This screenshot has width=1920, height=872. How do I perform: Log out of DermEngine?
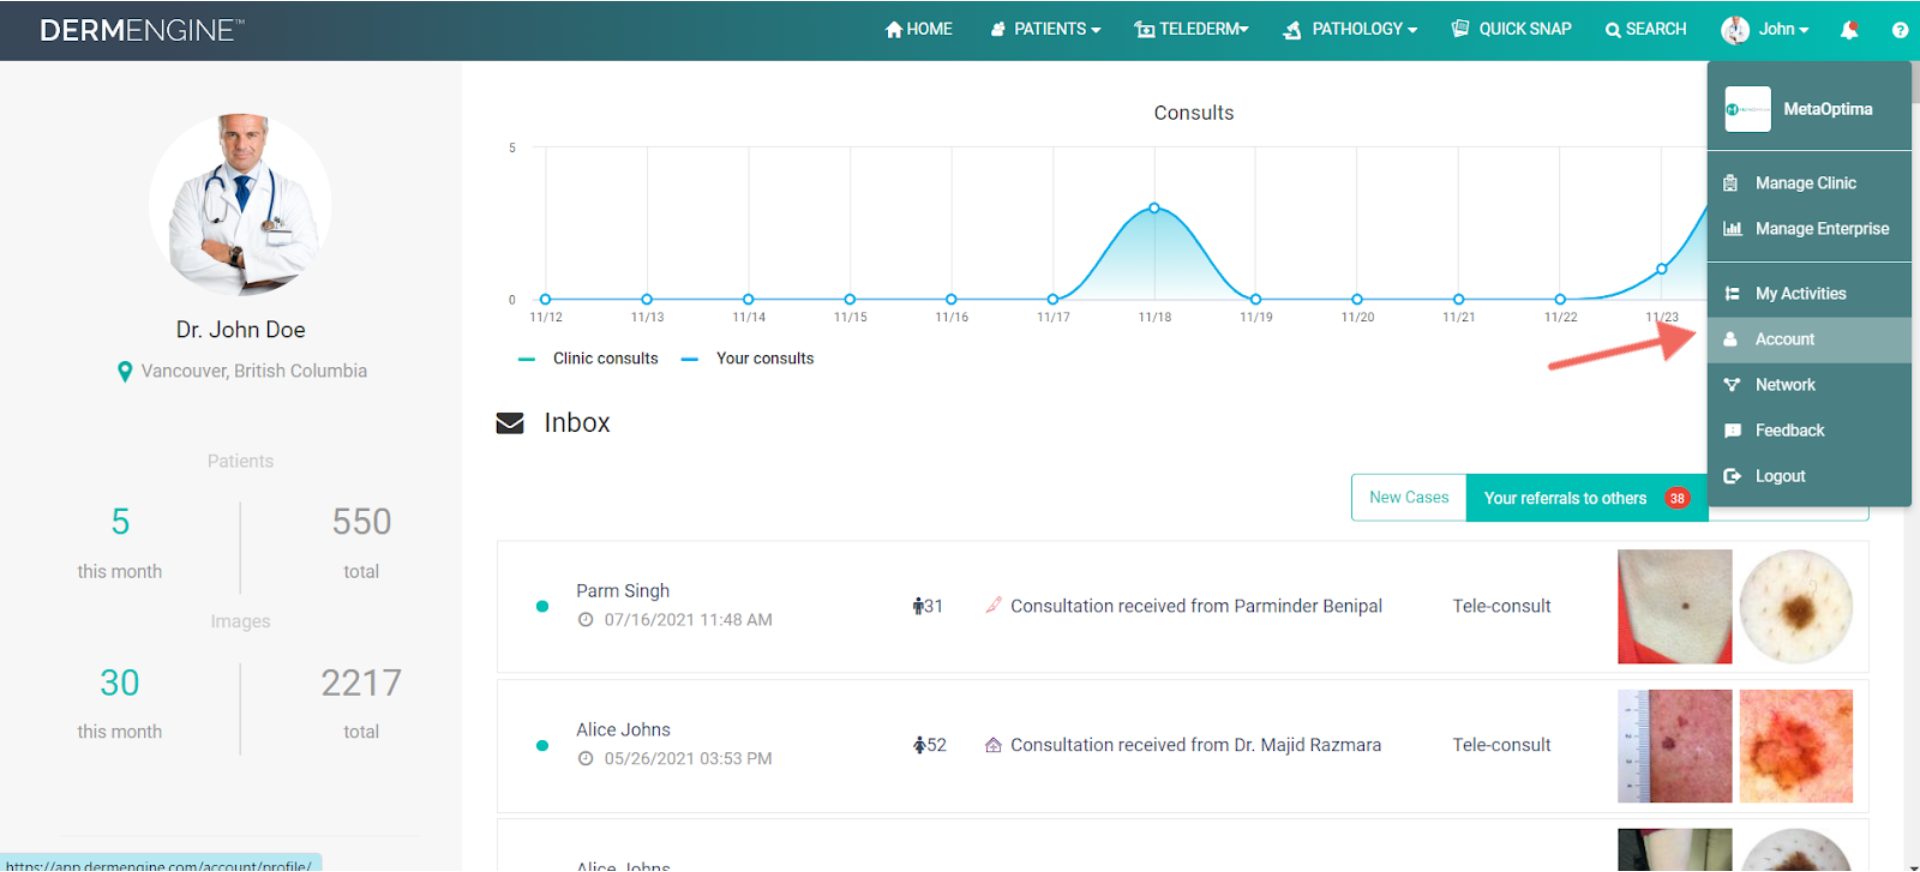tap(1809, 477)
